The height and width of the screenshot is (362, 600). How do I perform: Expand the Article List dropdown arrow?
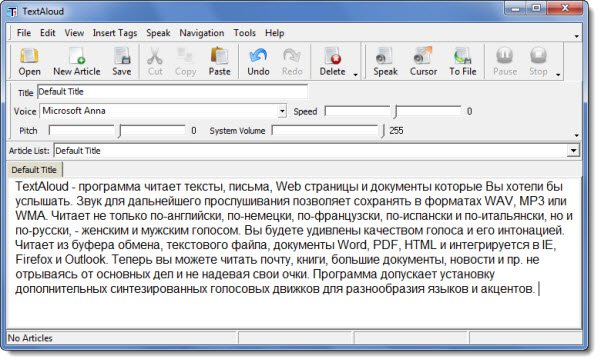(573, 150)
